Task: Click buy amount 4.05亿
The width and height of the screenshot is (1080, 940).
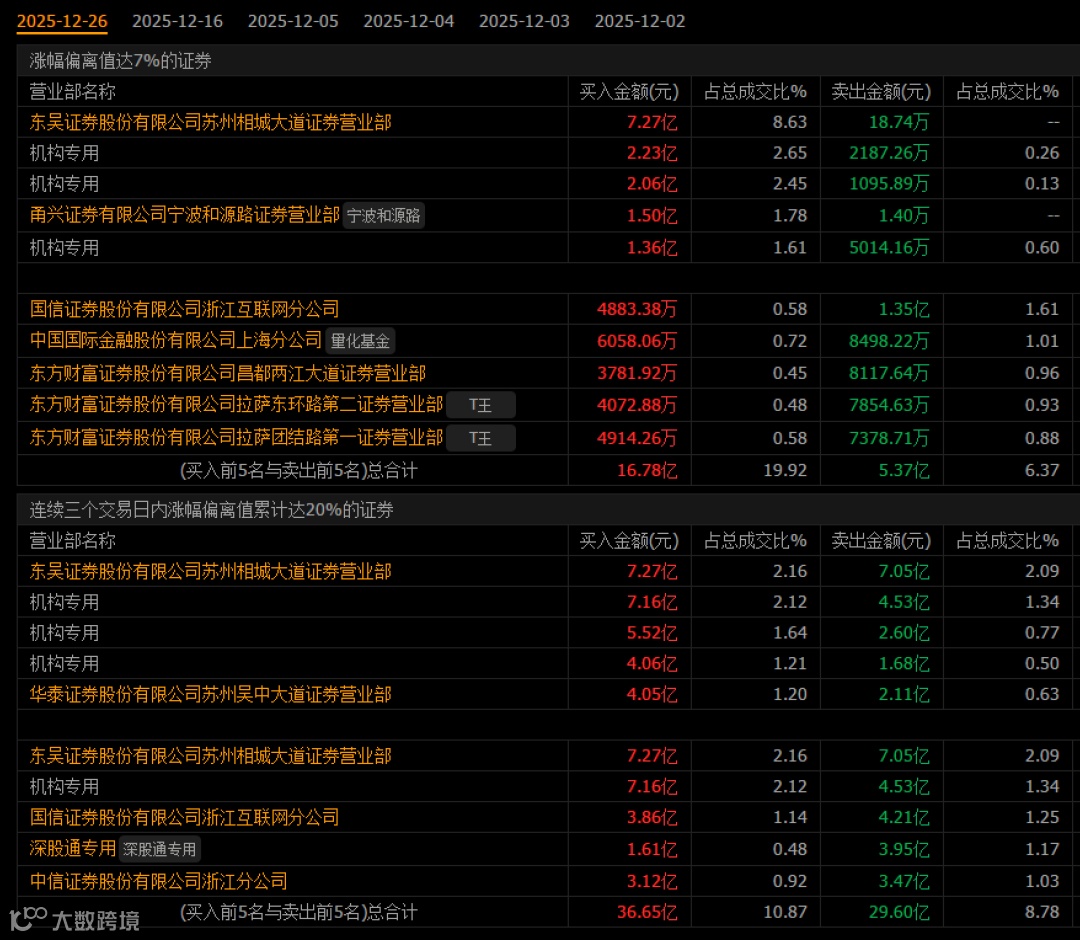Action: click(652, 694)
